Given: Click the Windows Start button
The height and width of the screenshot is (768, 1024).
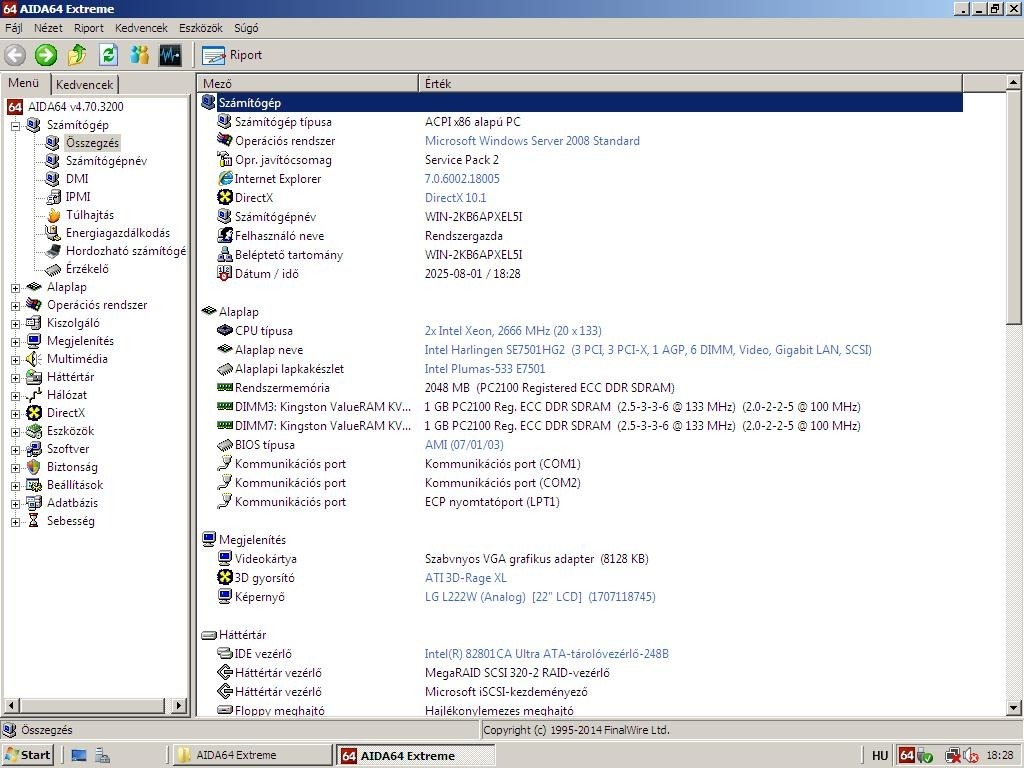Looking at the screenshot, I should (x=27, y=755).
